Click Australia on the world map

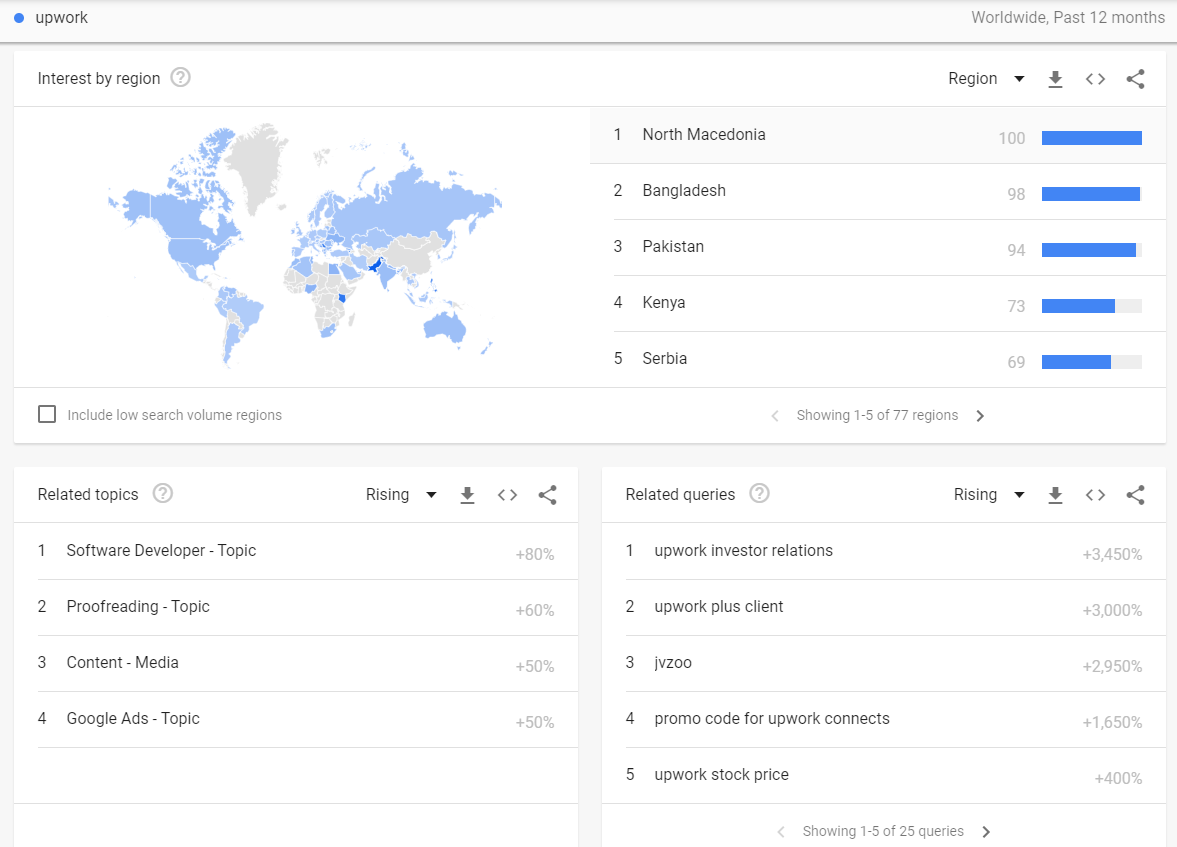pyautogui.click(x=444, y=327)
